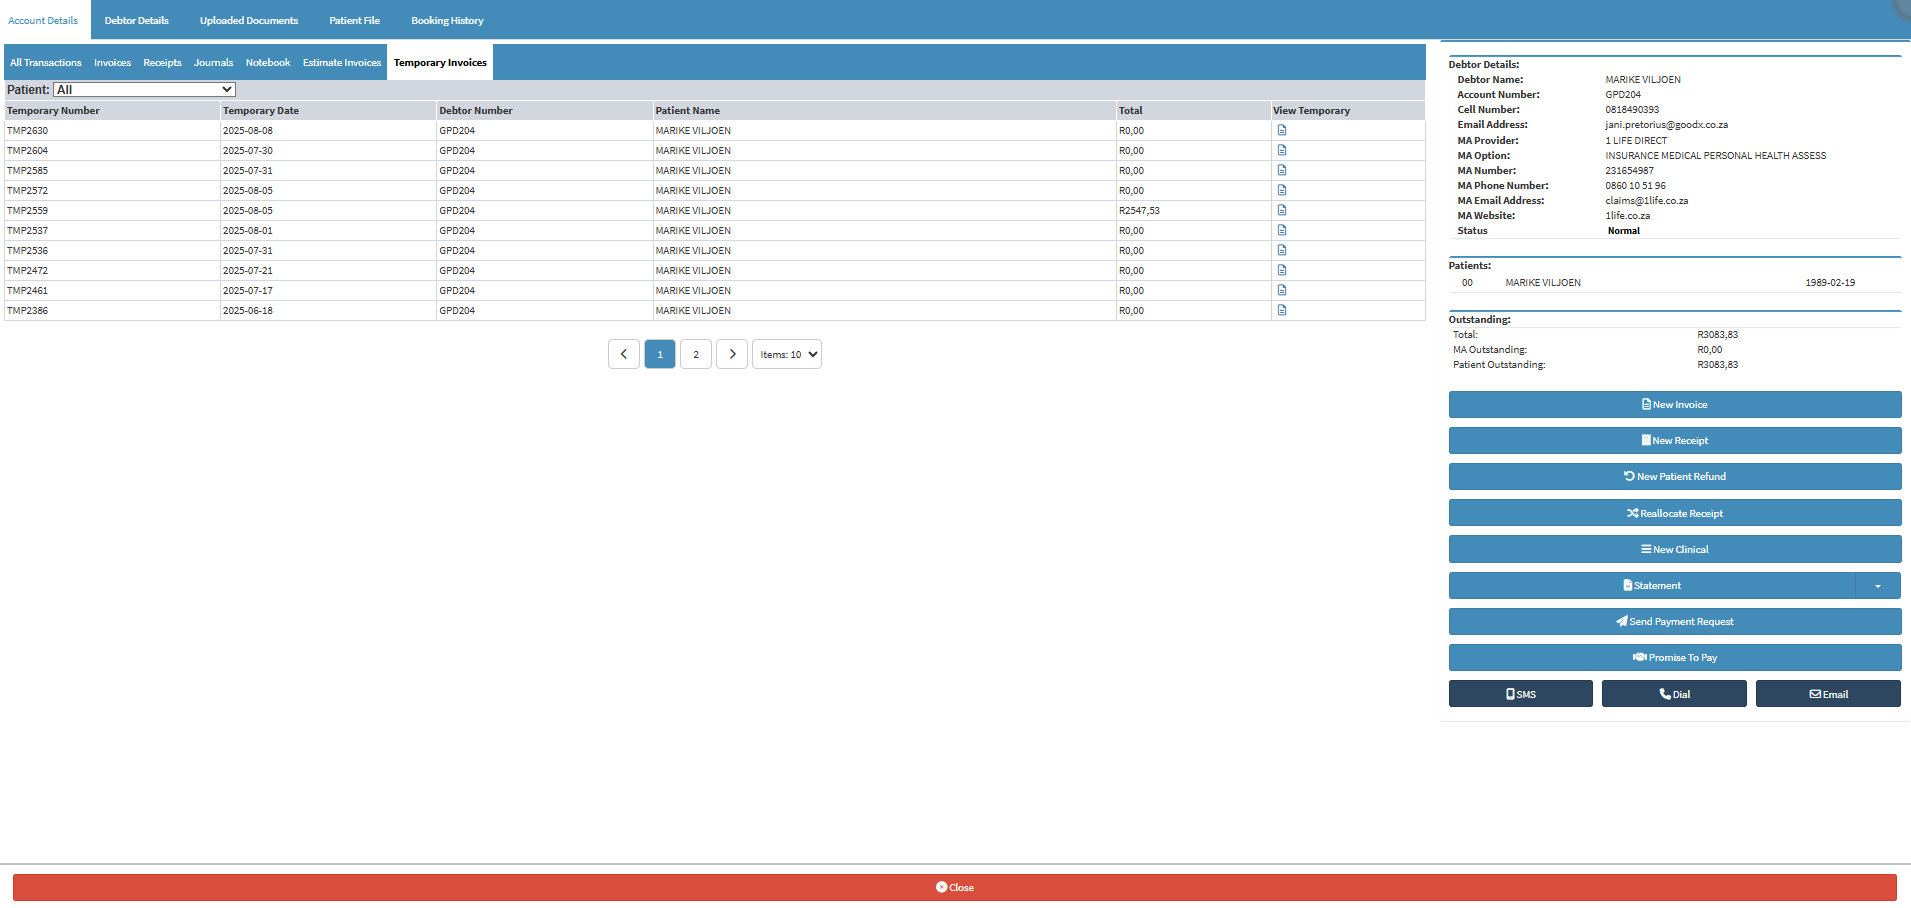Open Patient File tab
Viewport: 1911px width, 908px height.
tap(355, 20)
